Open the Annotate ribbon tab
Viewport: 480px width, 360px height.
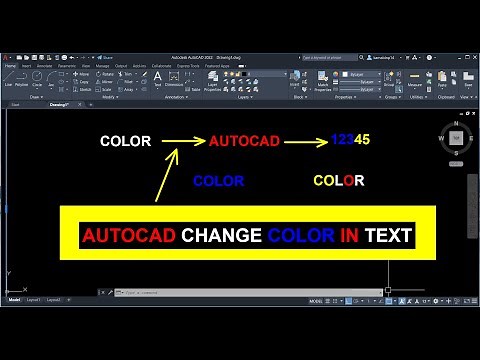click(x=44, y=66)
